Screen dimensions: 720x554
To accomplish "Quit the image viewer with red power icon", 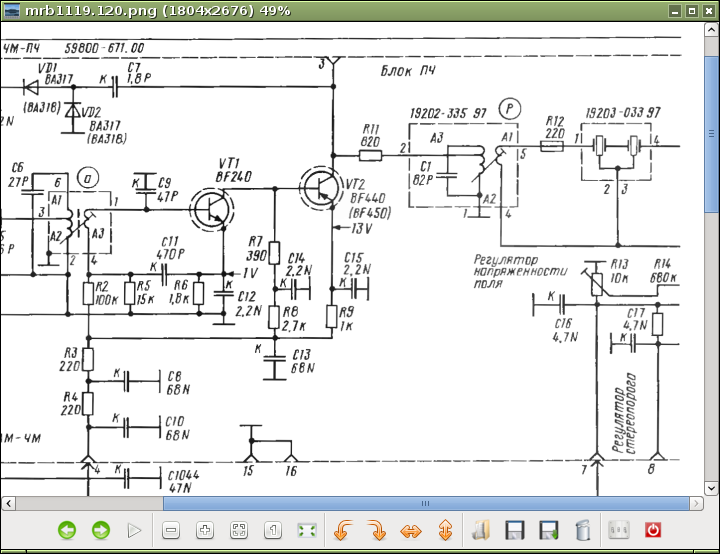I will click(x=653, y=530).
